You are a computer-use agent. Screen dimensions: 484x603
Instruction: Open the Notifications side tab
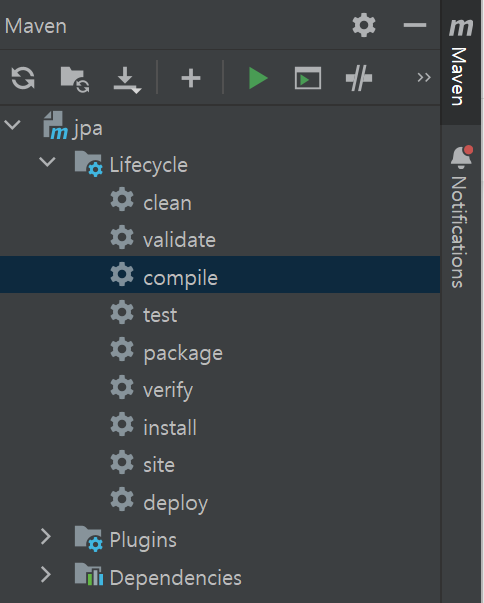point(460,217)
